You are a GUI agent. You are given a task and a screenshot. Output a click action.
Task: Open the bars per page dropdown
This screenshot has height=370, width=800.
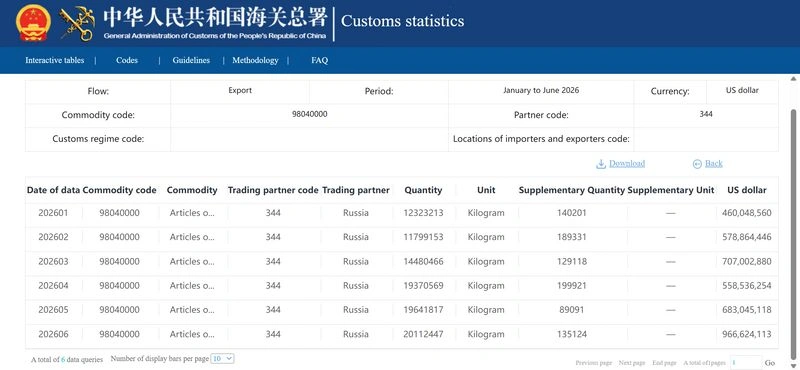[x=222, y=359]
